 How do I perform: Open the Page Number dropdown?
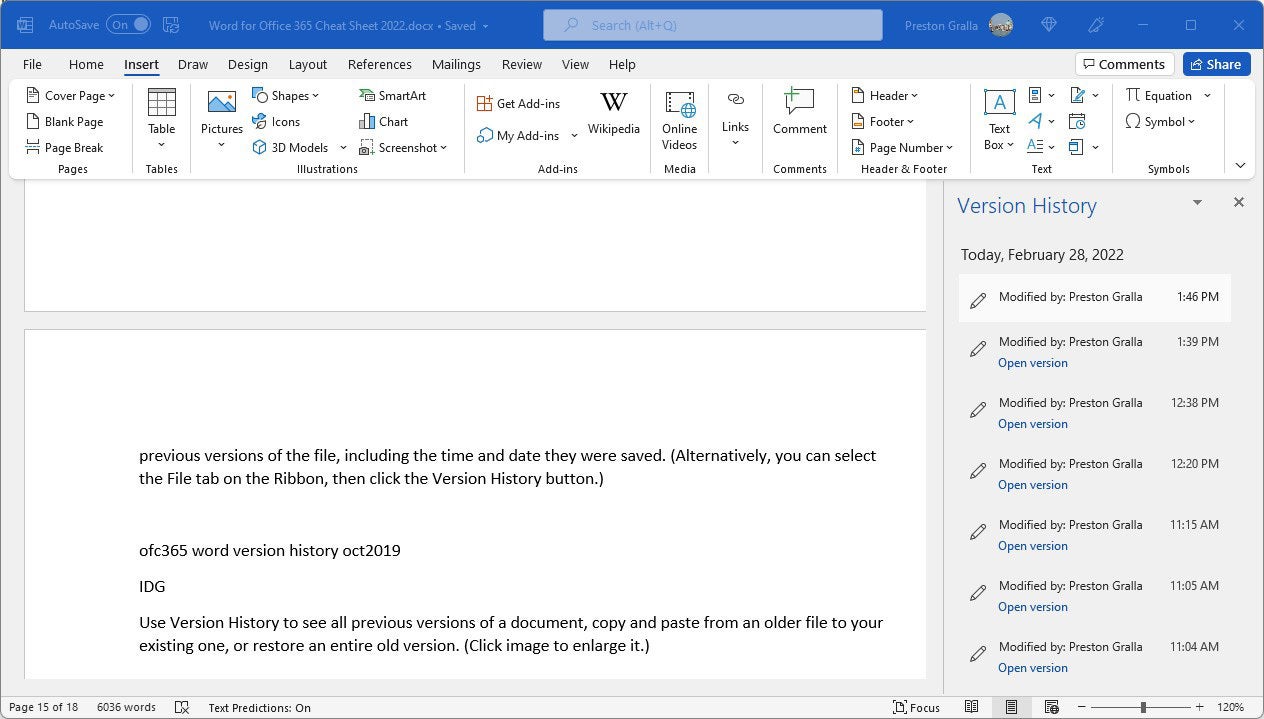(x=902, y=148)
